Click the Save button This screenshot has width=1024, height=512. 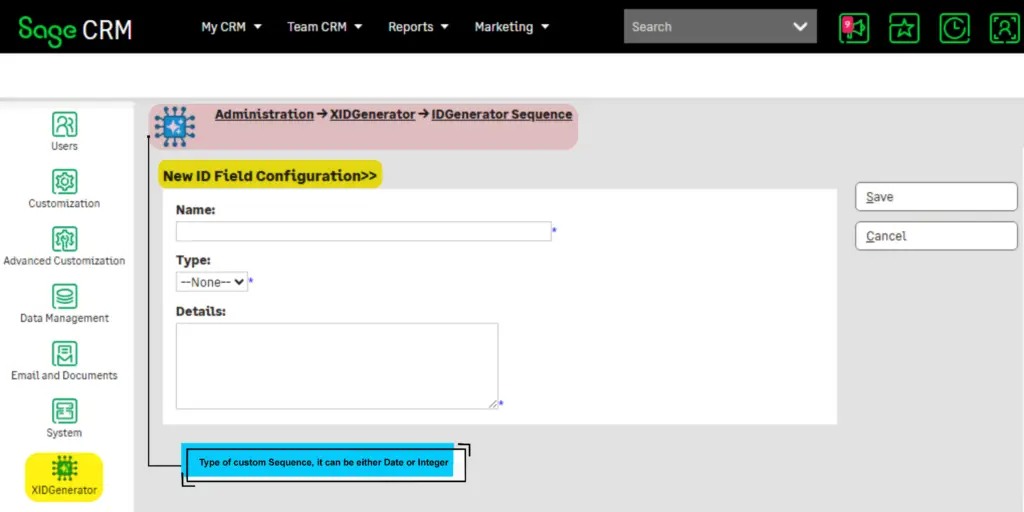935,197
